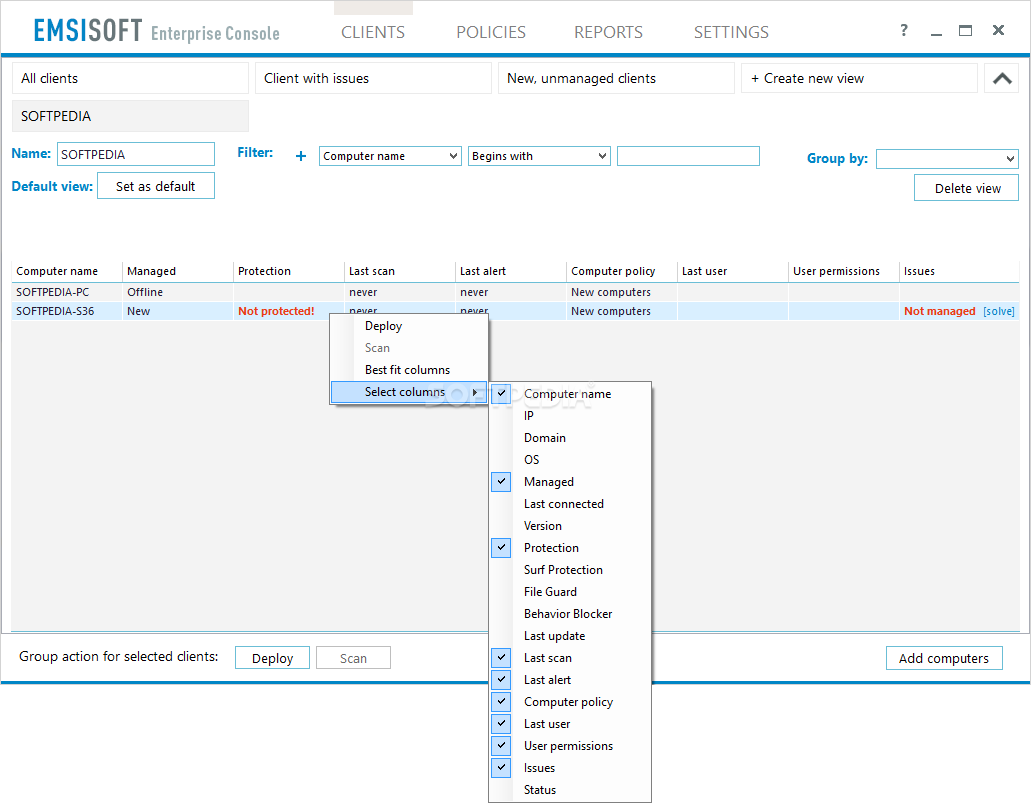The image size is (1031, 803).
Task: Click the Add computers button
Action: pos(944,658)
